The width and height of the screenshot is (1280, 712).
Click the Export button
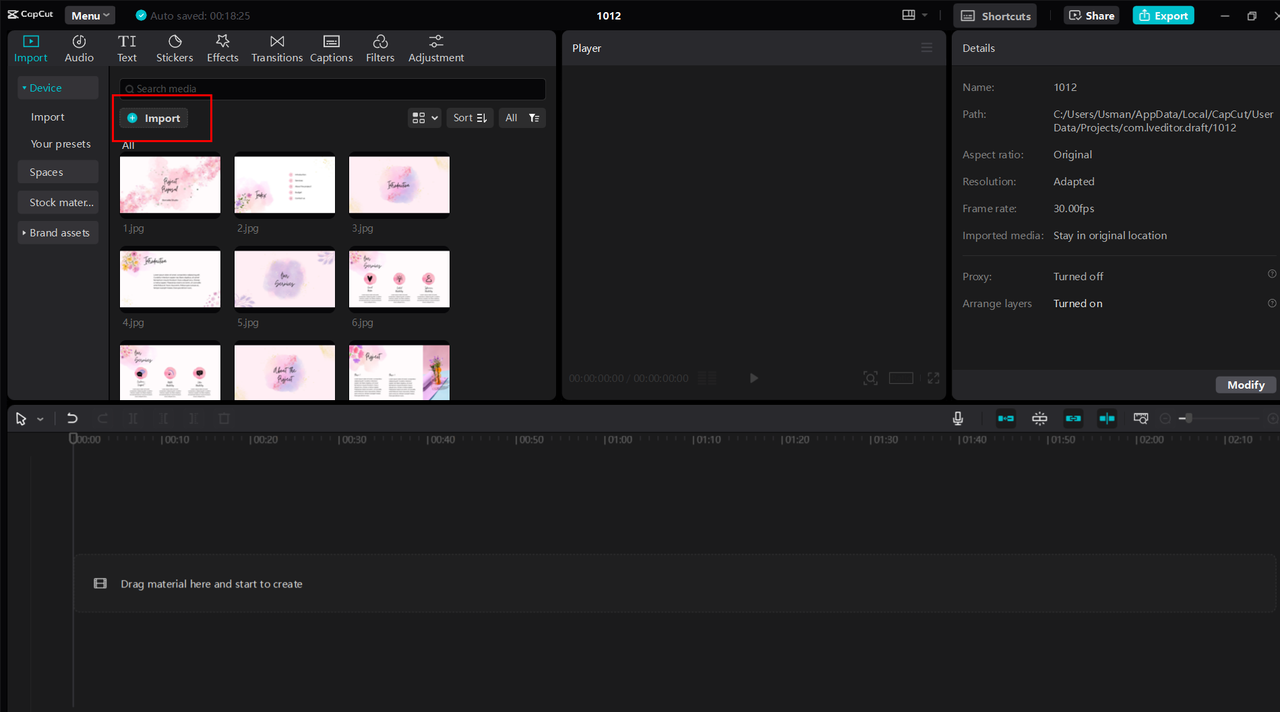tap(1163, 15)
